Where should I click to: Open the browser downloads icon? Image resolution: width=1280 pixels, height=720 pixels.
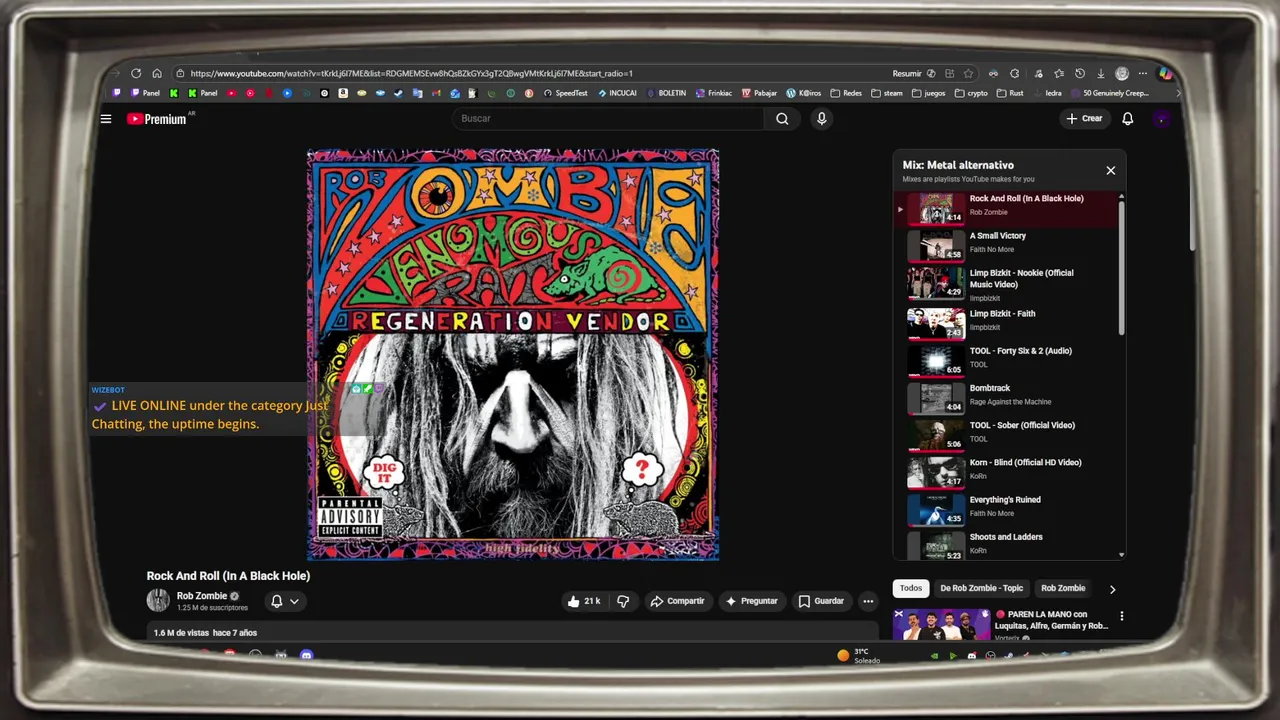[1100, 73]
